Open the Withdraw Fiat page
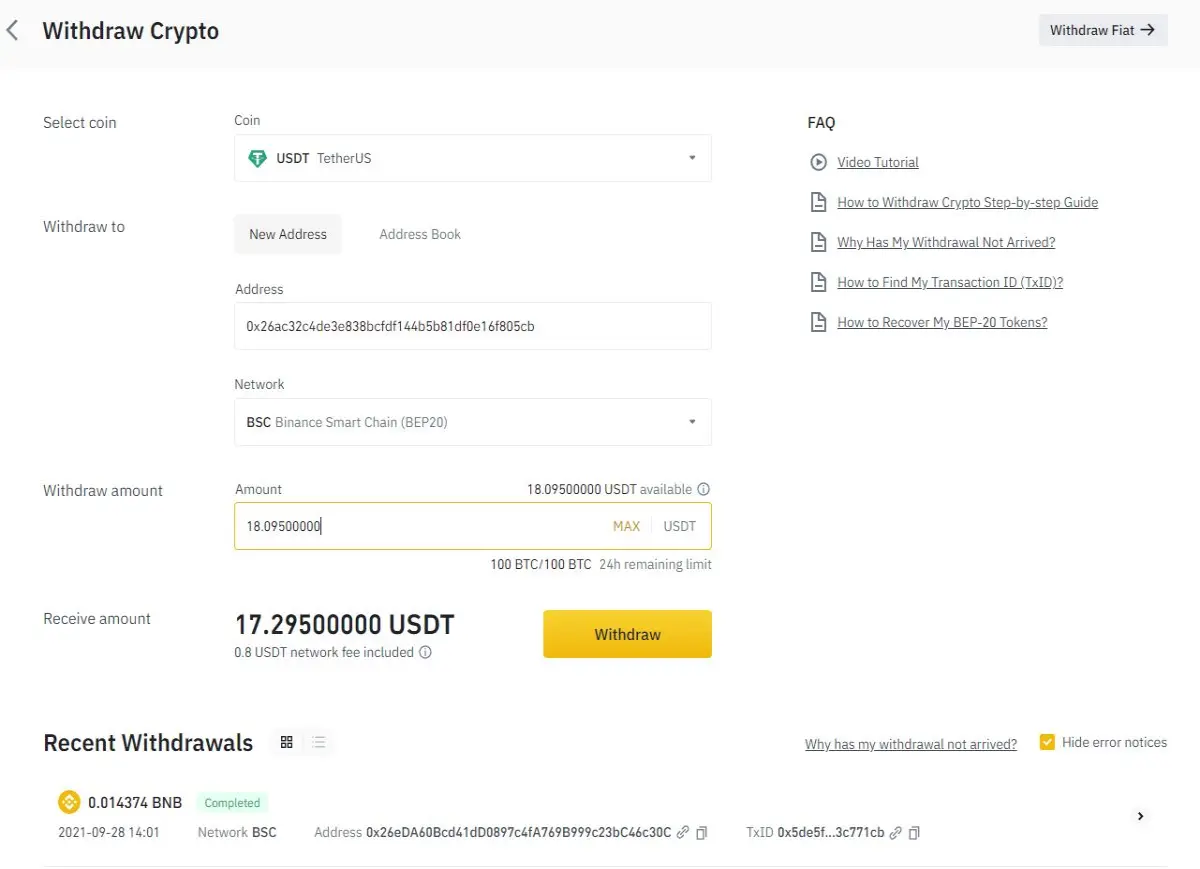1200x869 pixels. 1103,30
